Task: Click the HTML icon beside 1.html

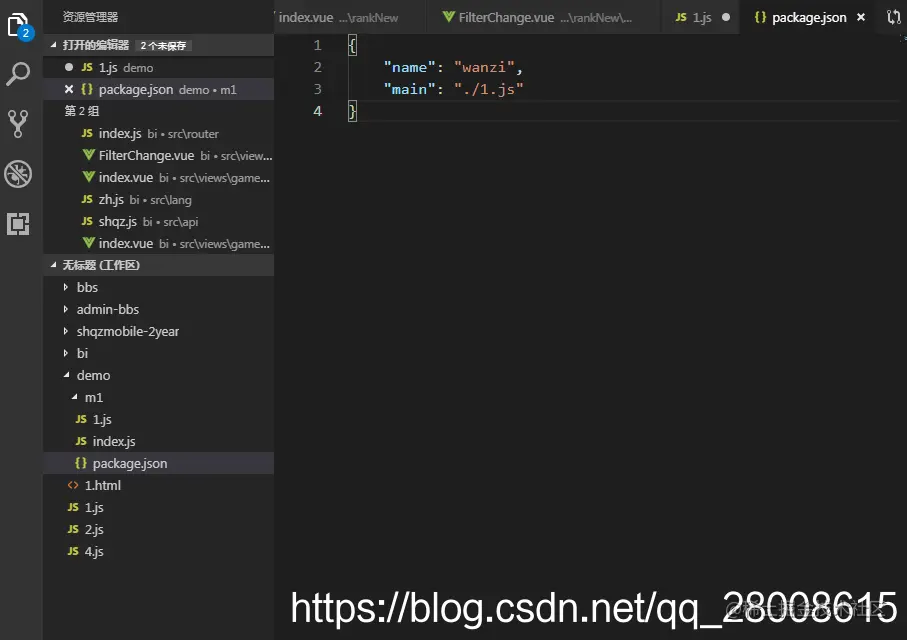Action: [x=73, y=485]
